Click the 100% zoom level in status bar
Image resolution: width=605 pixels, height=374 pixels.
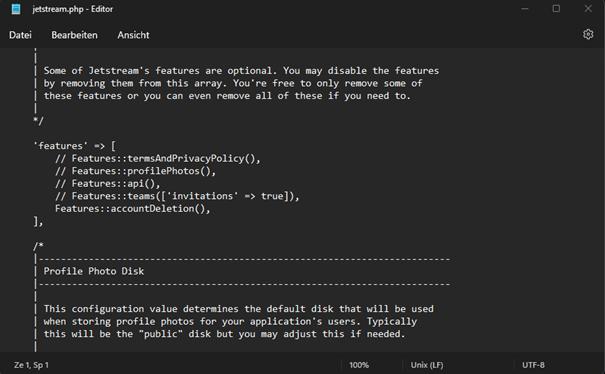click(359, 365)
